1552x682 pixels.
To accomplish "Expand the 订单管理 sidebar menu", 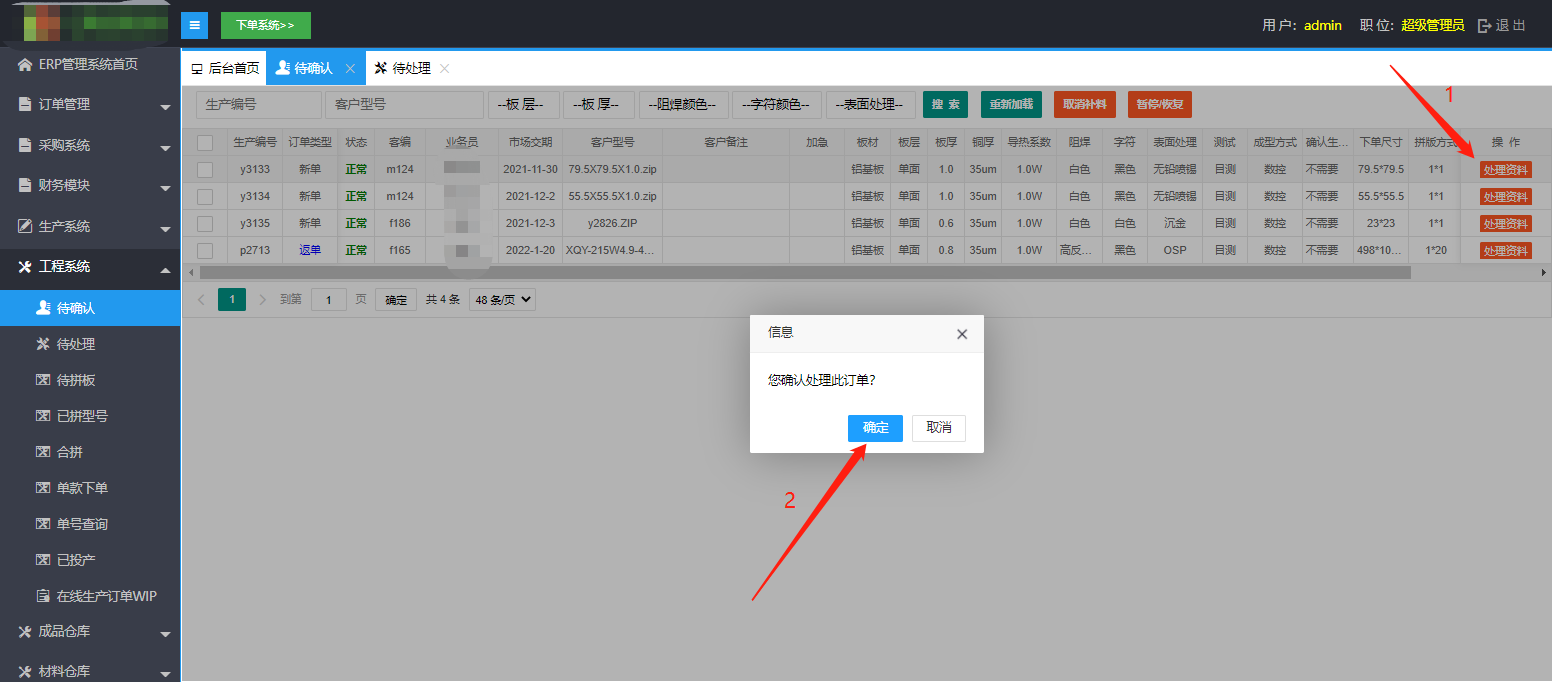I will pyautogui.click(x=90, y=105).
